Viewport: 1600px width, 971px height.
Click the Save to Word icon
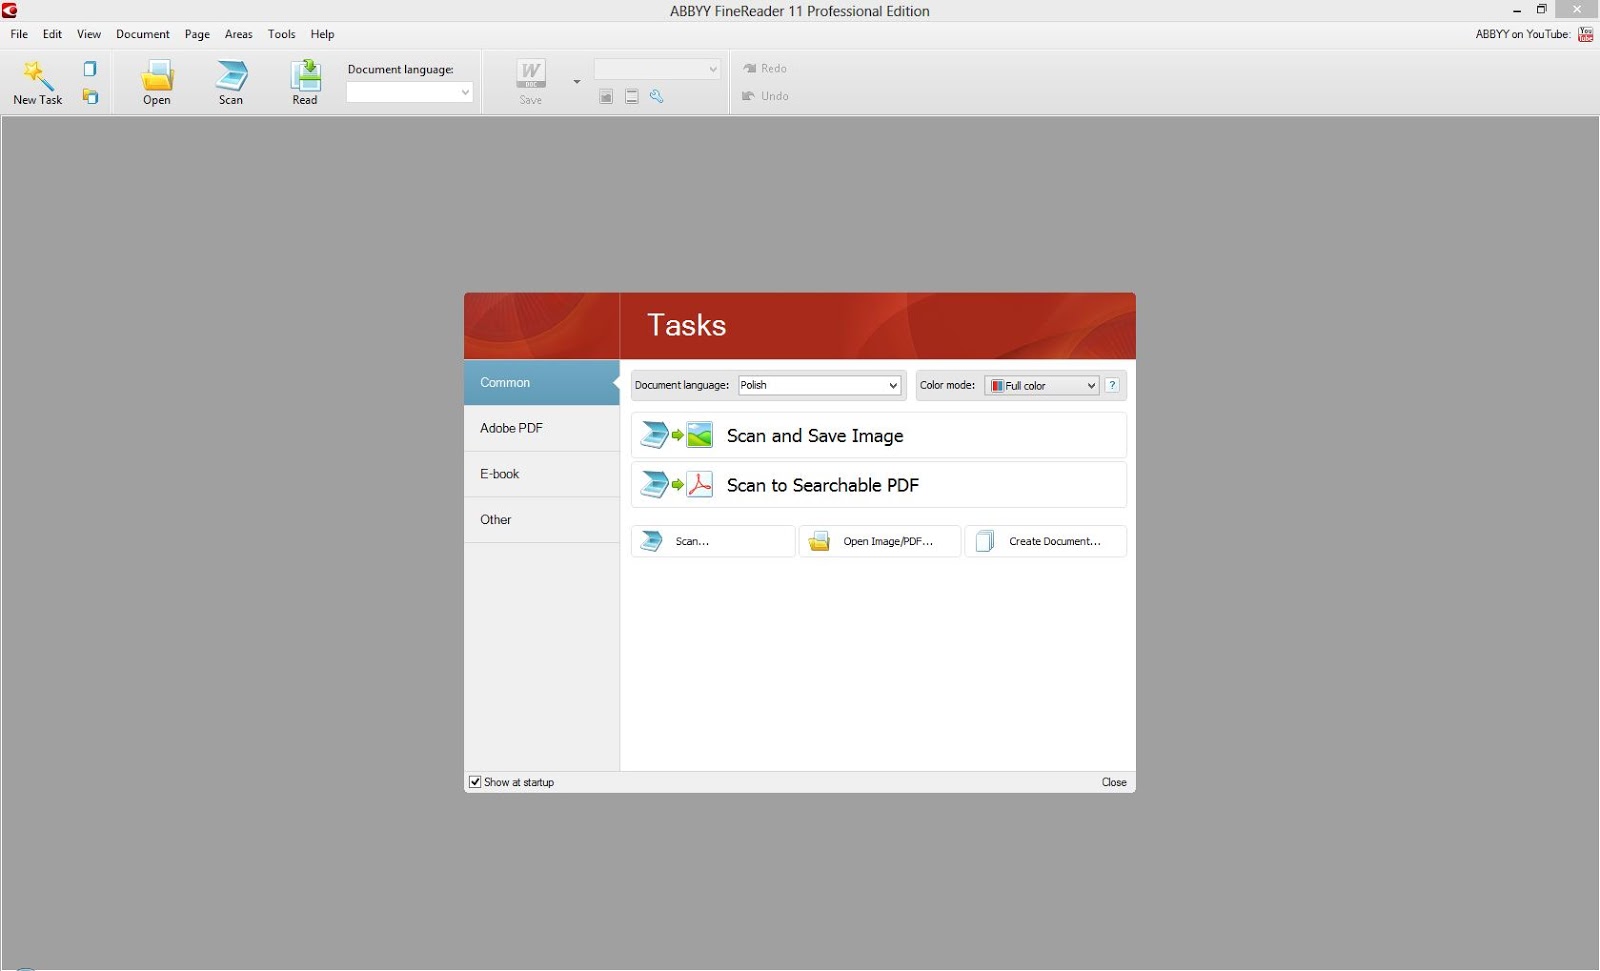(x=531, y=75)
